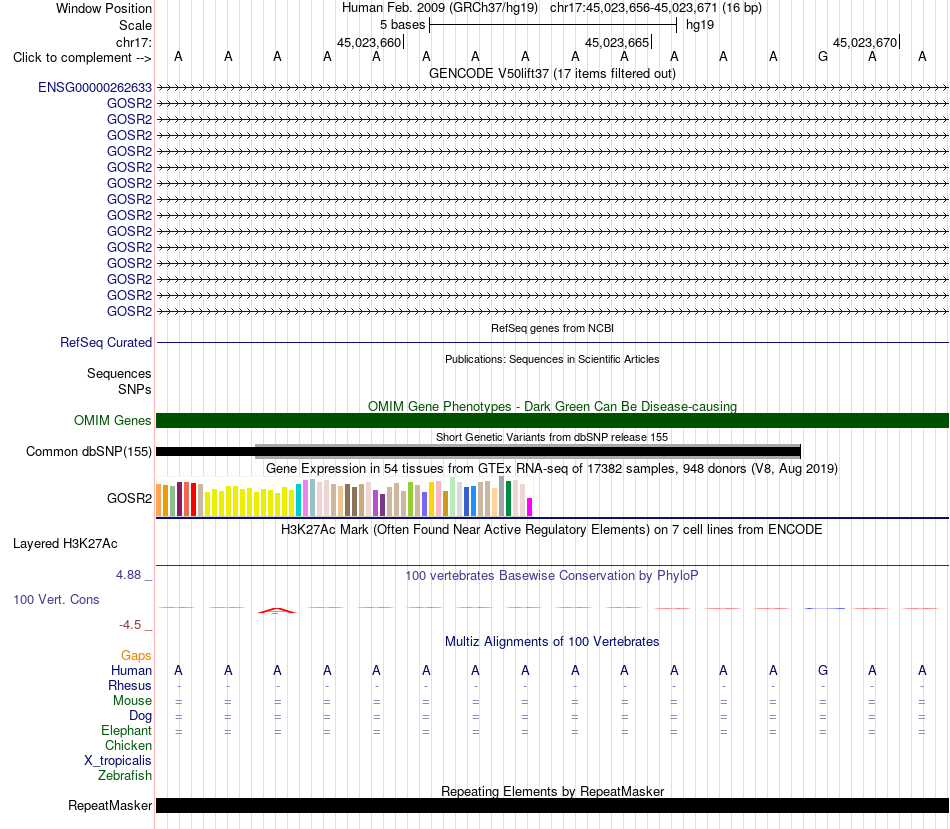950x829 pixels.
Task: Click the Rhesus species label
Action: tap(130, 685)
